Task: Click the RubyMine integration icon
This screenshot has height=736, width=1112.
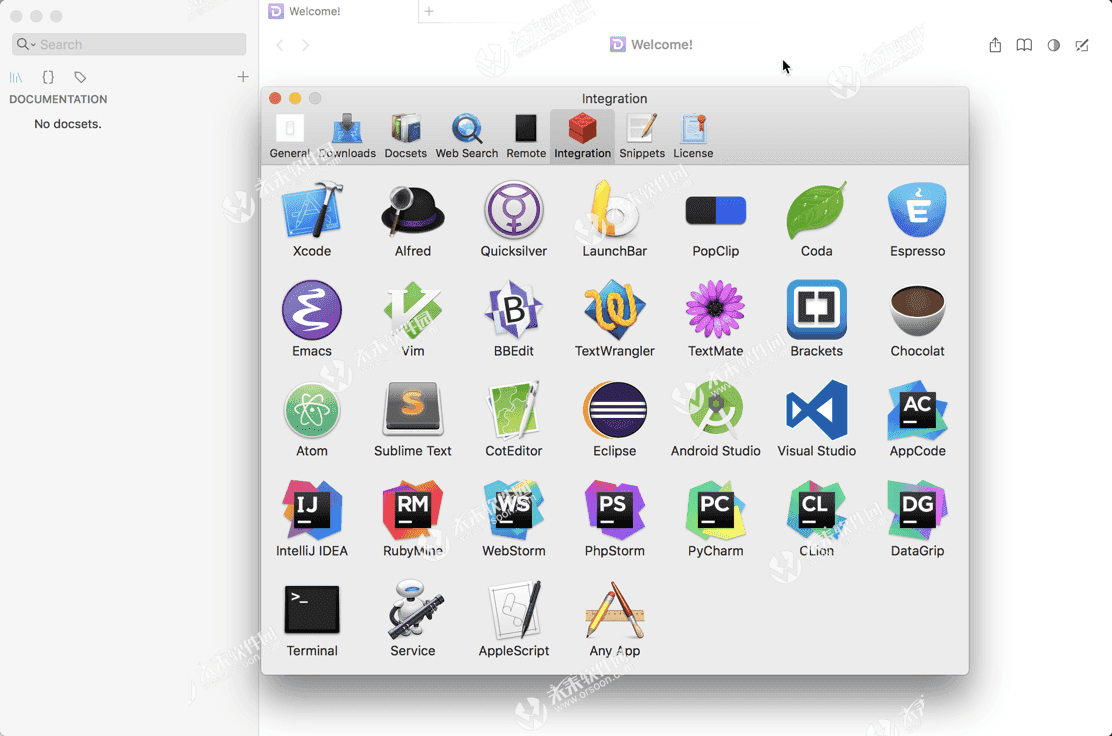Action: pyautogui.click(x=413, y=510)
